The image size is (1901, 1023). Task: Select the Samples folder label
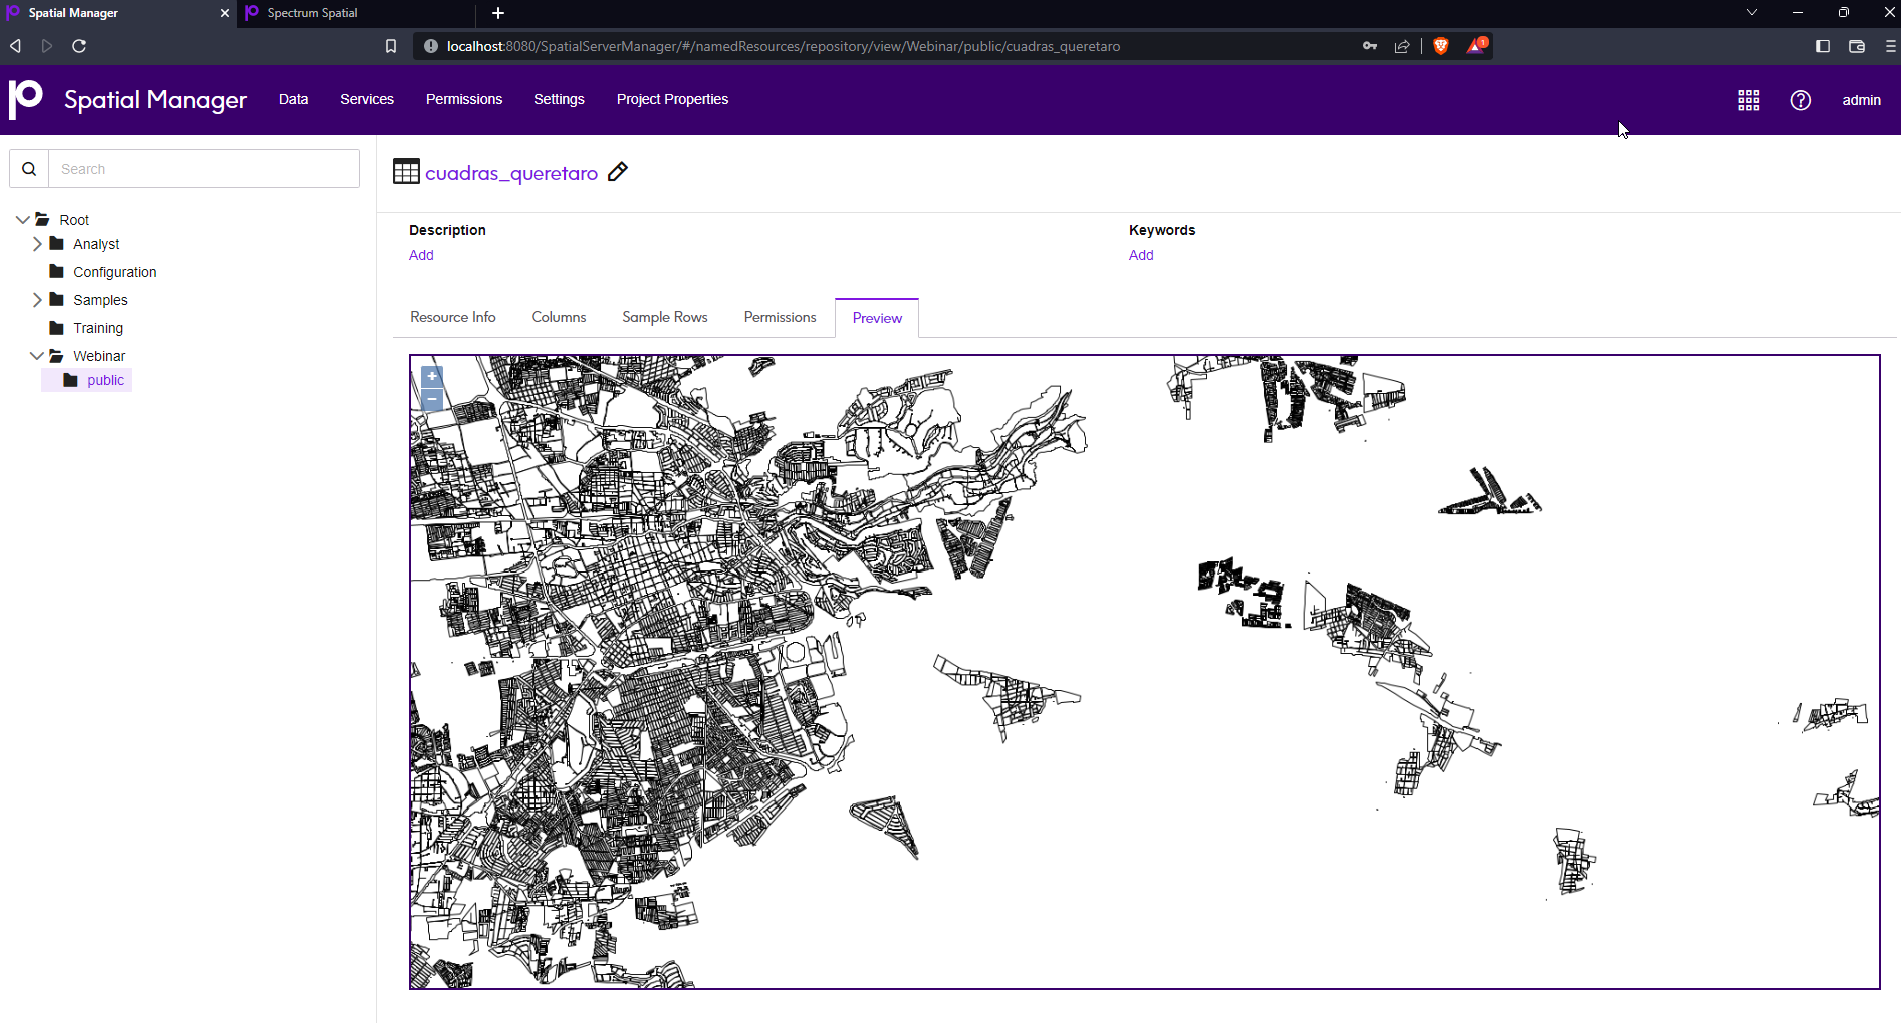click(x=100, y=300)
